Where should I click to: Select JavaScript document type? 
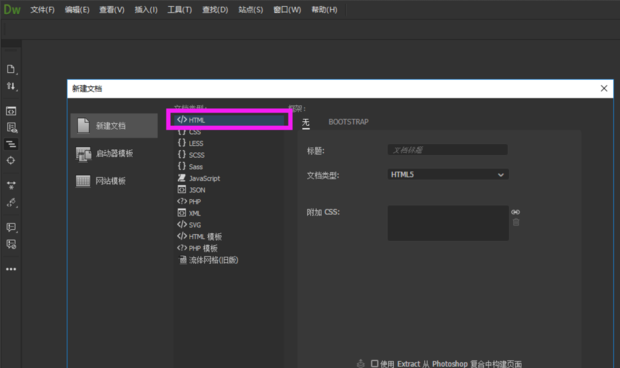229,178
